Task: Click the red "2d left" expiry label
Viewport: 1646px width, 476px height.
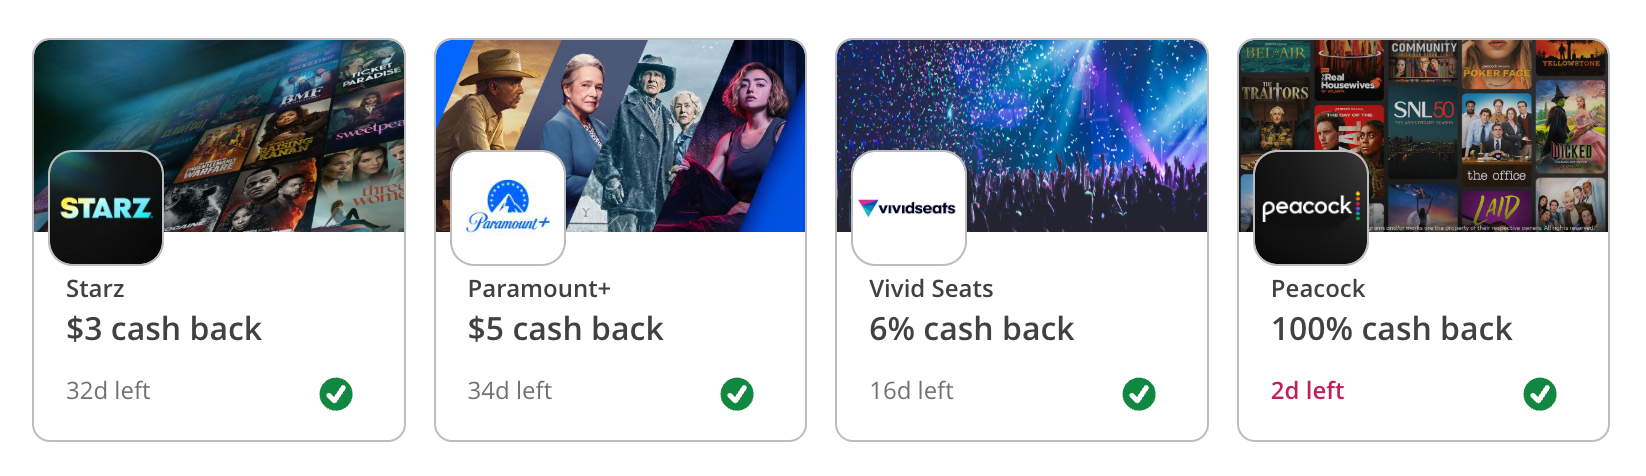Action: (x=1308, y=391)
